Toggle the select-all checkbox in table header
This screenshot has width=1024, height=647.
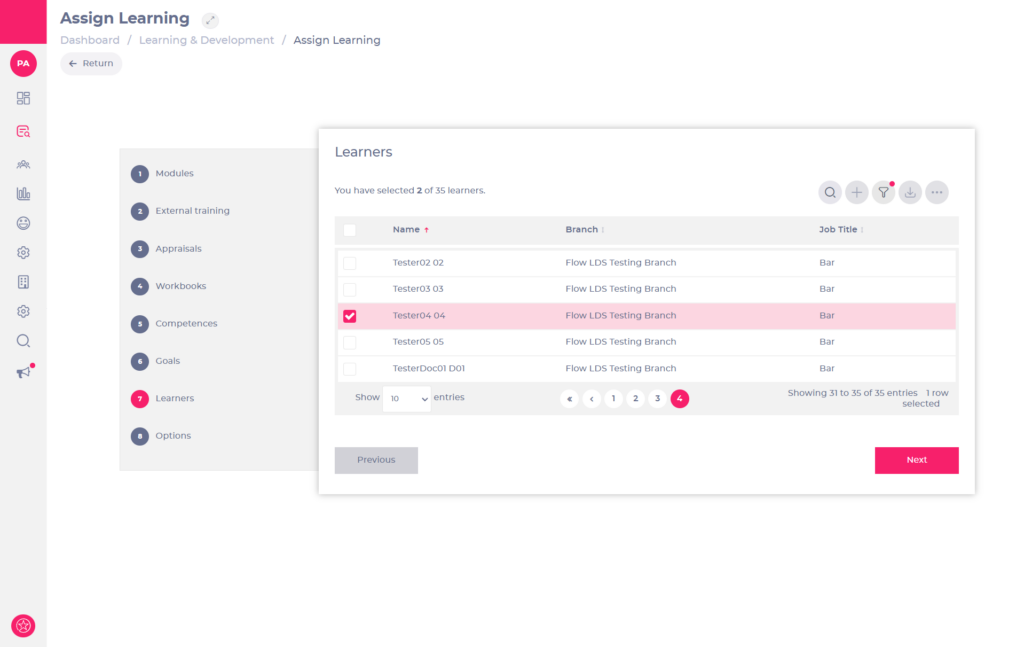pyautogui.click(x=350, y=230)
